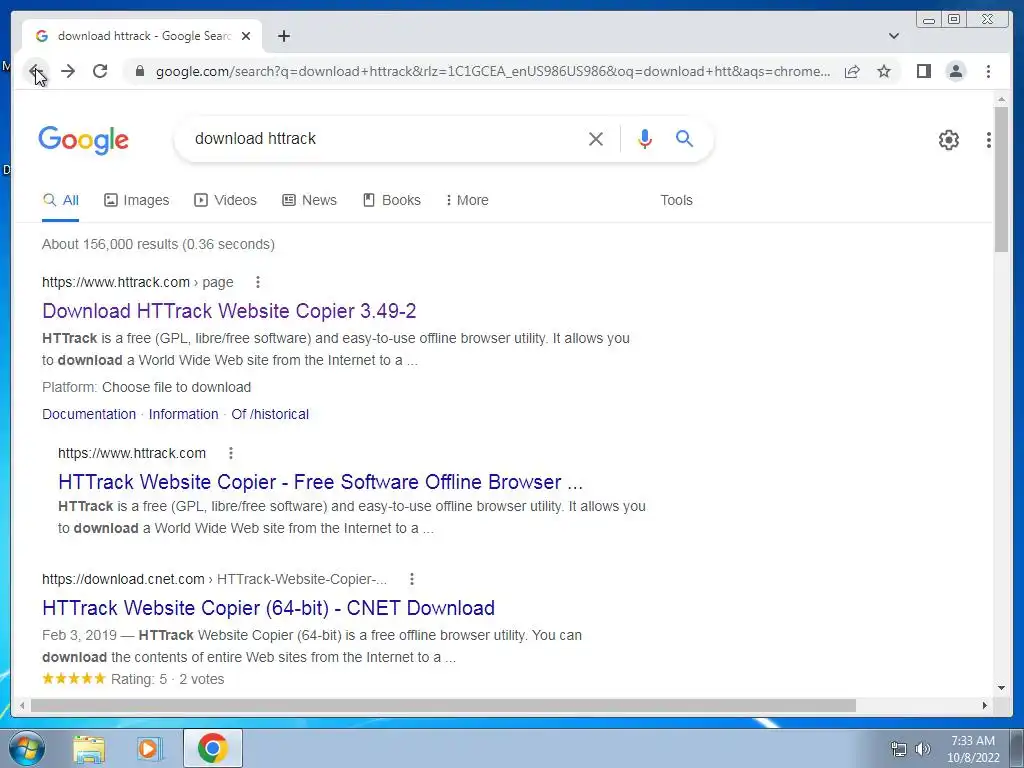Launch Windows Media Player from the taskbar
The width and height of the screenshot is (1024, 768).
tap(150, 749)
